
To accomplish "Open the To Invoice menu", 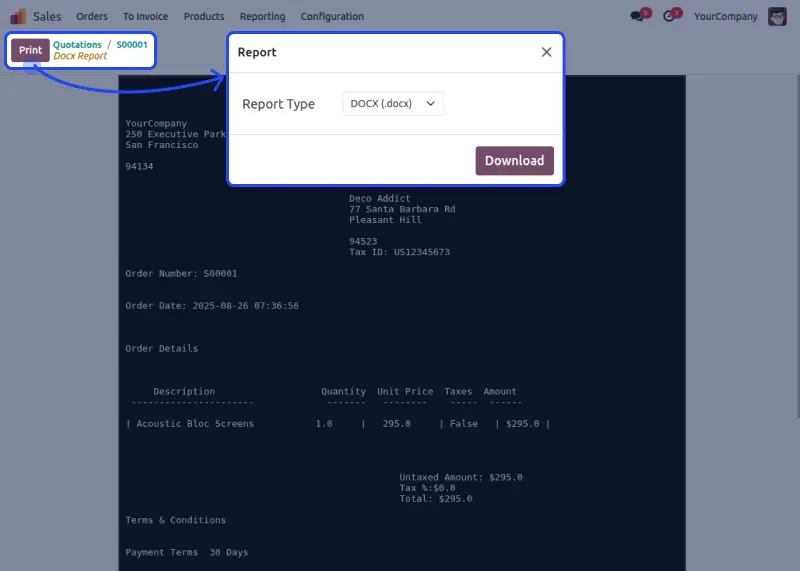I will 145,16.
